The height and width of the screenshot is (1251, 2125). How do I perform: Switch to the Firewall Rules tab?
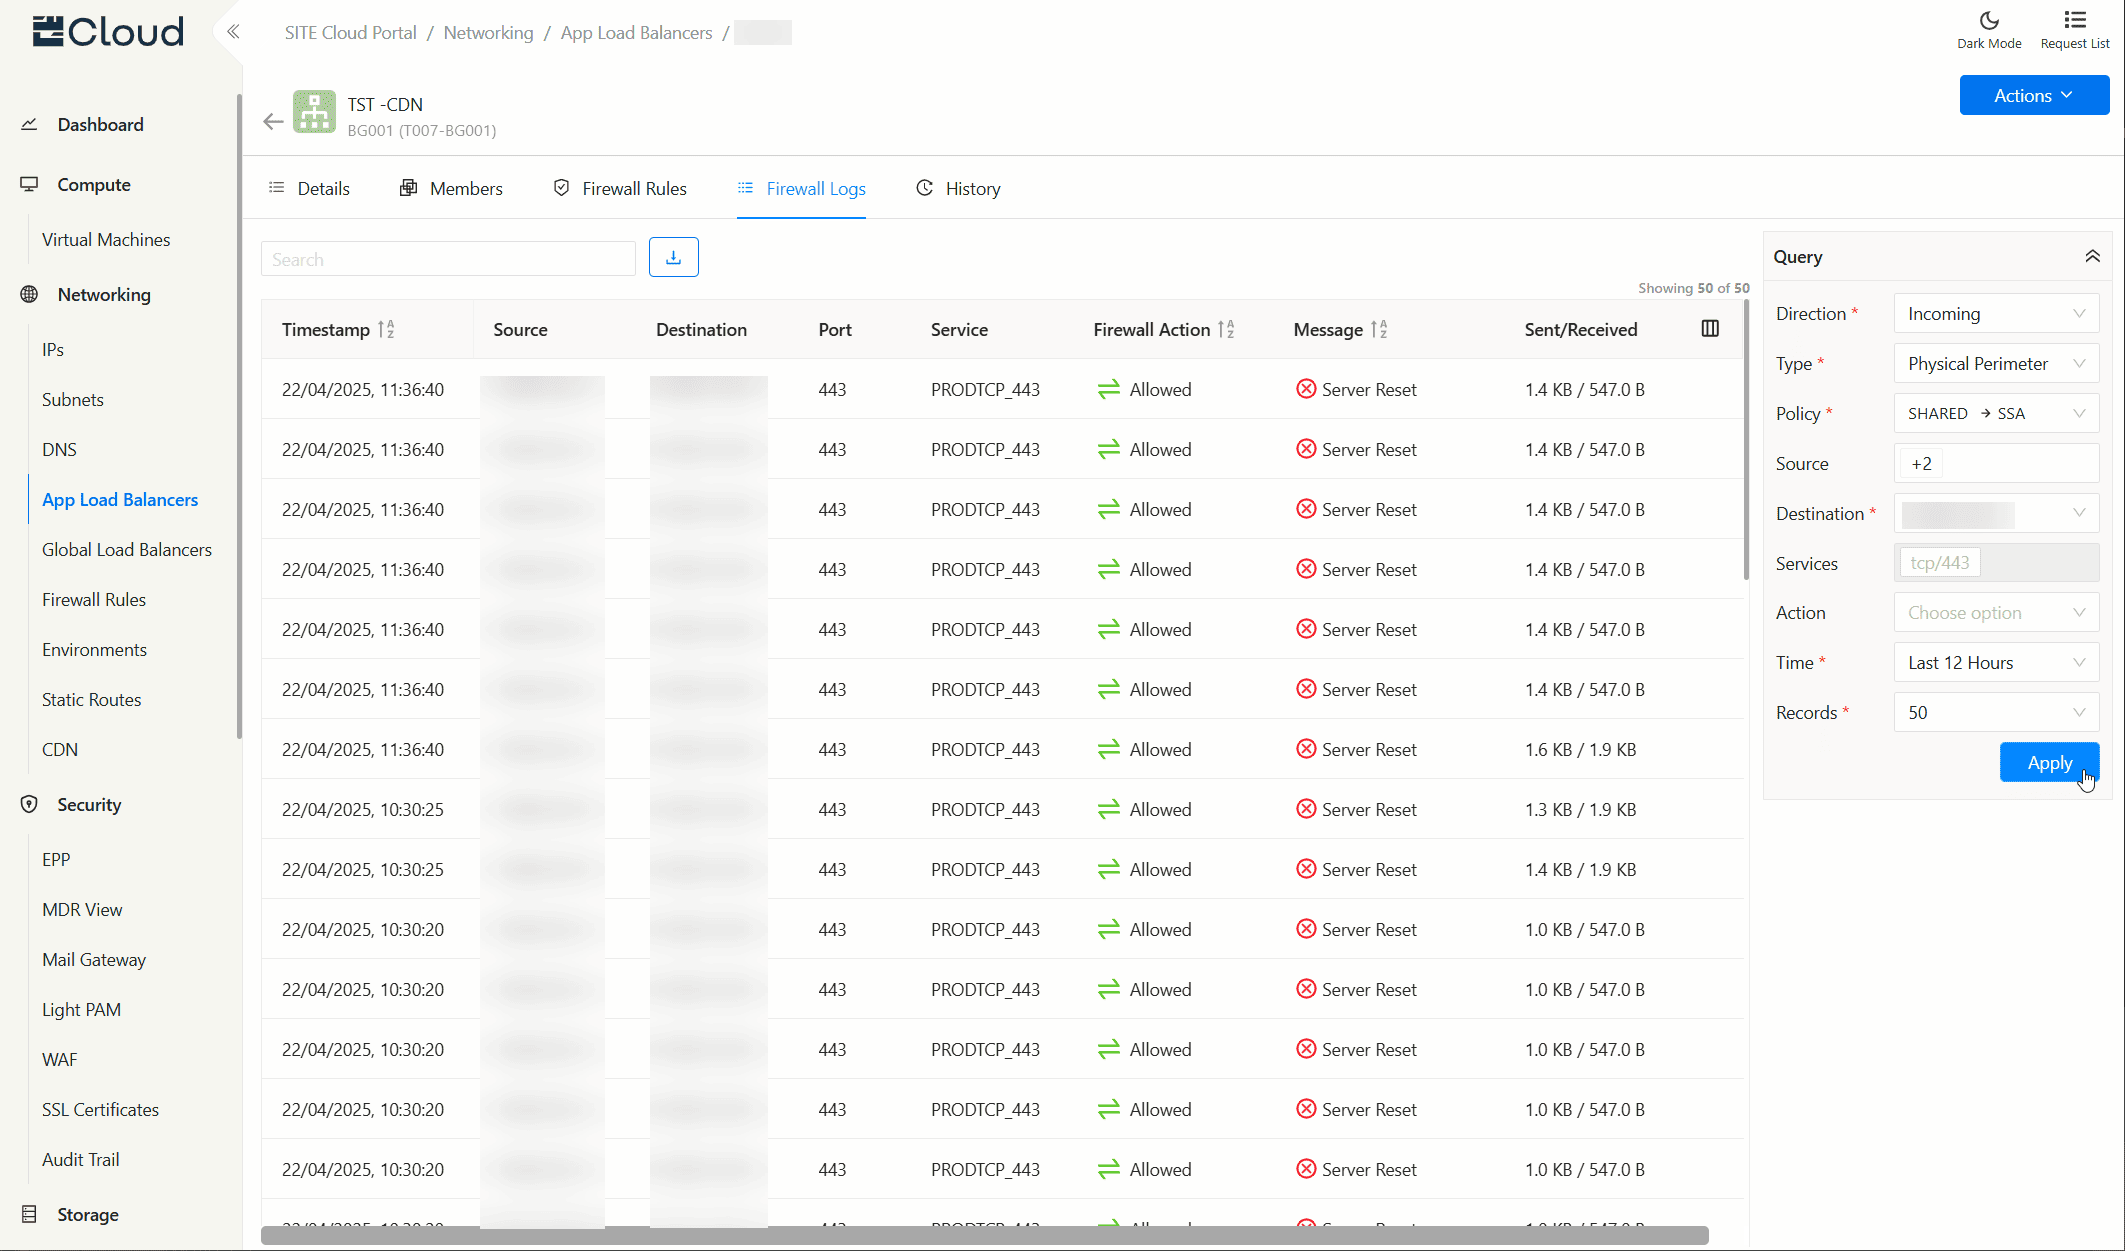pyautogui.click(x=620, y=189)
